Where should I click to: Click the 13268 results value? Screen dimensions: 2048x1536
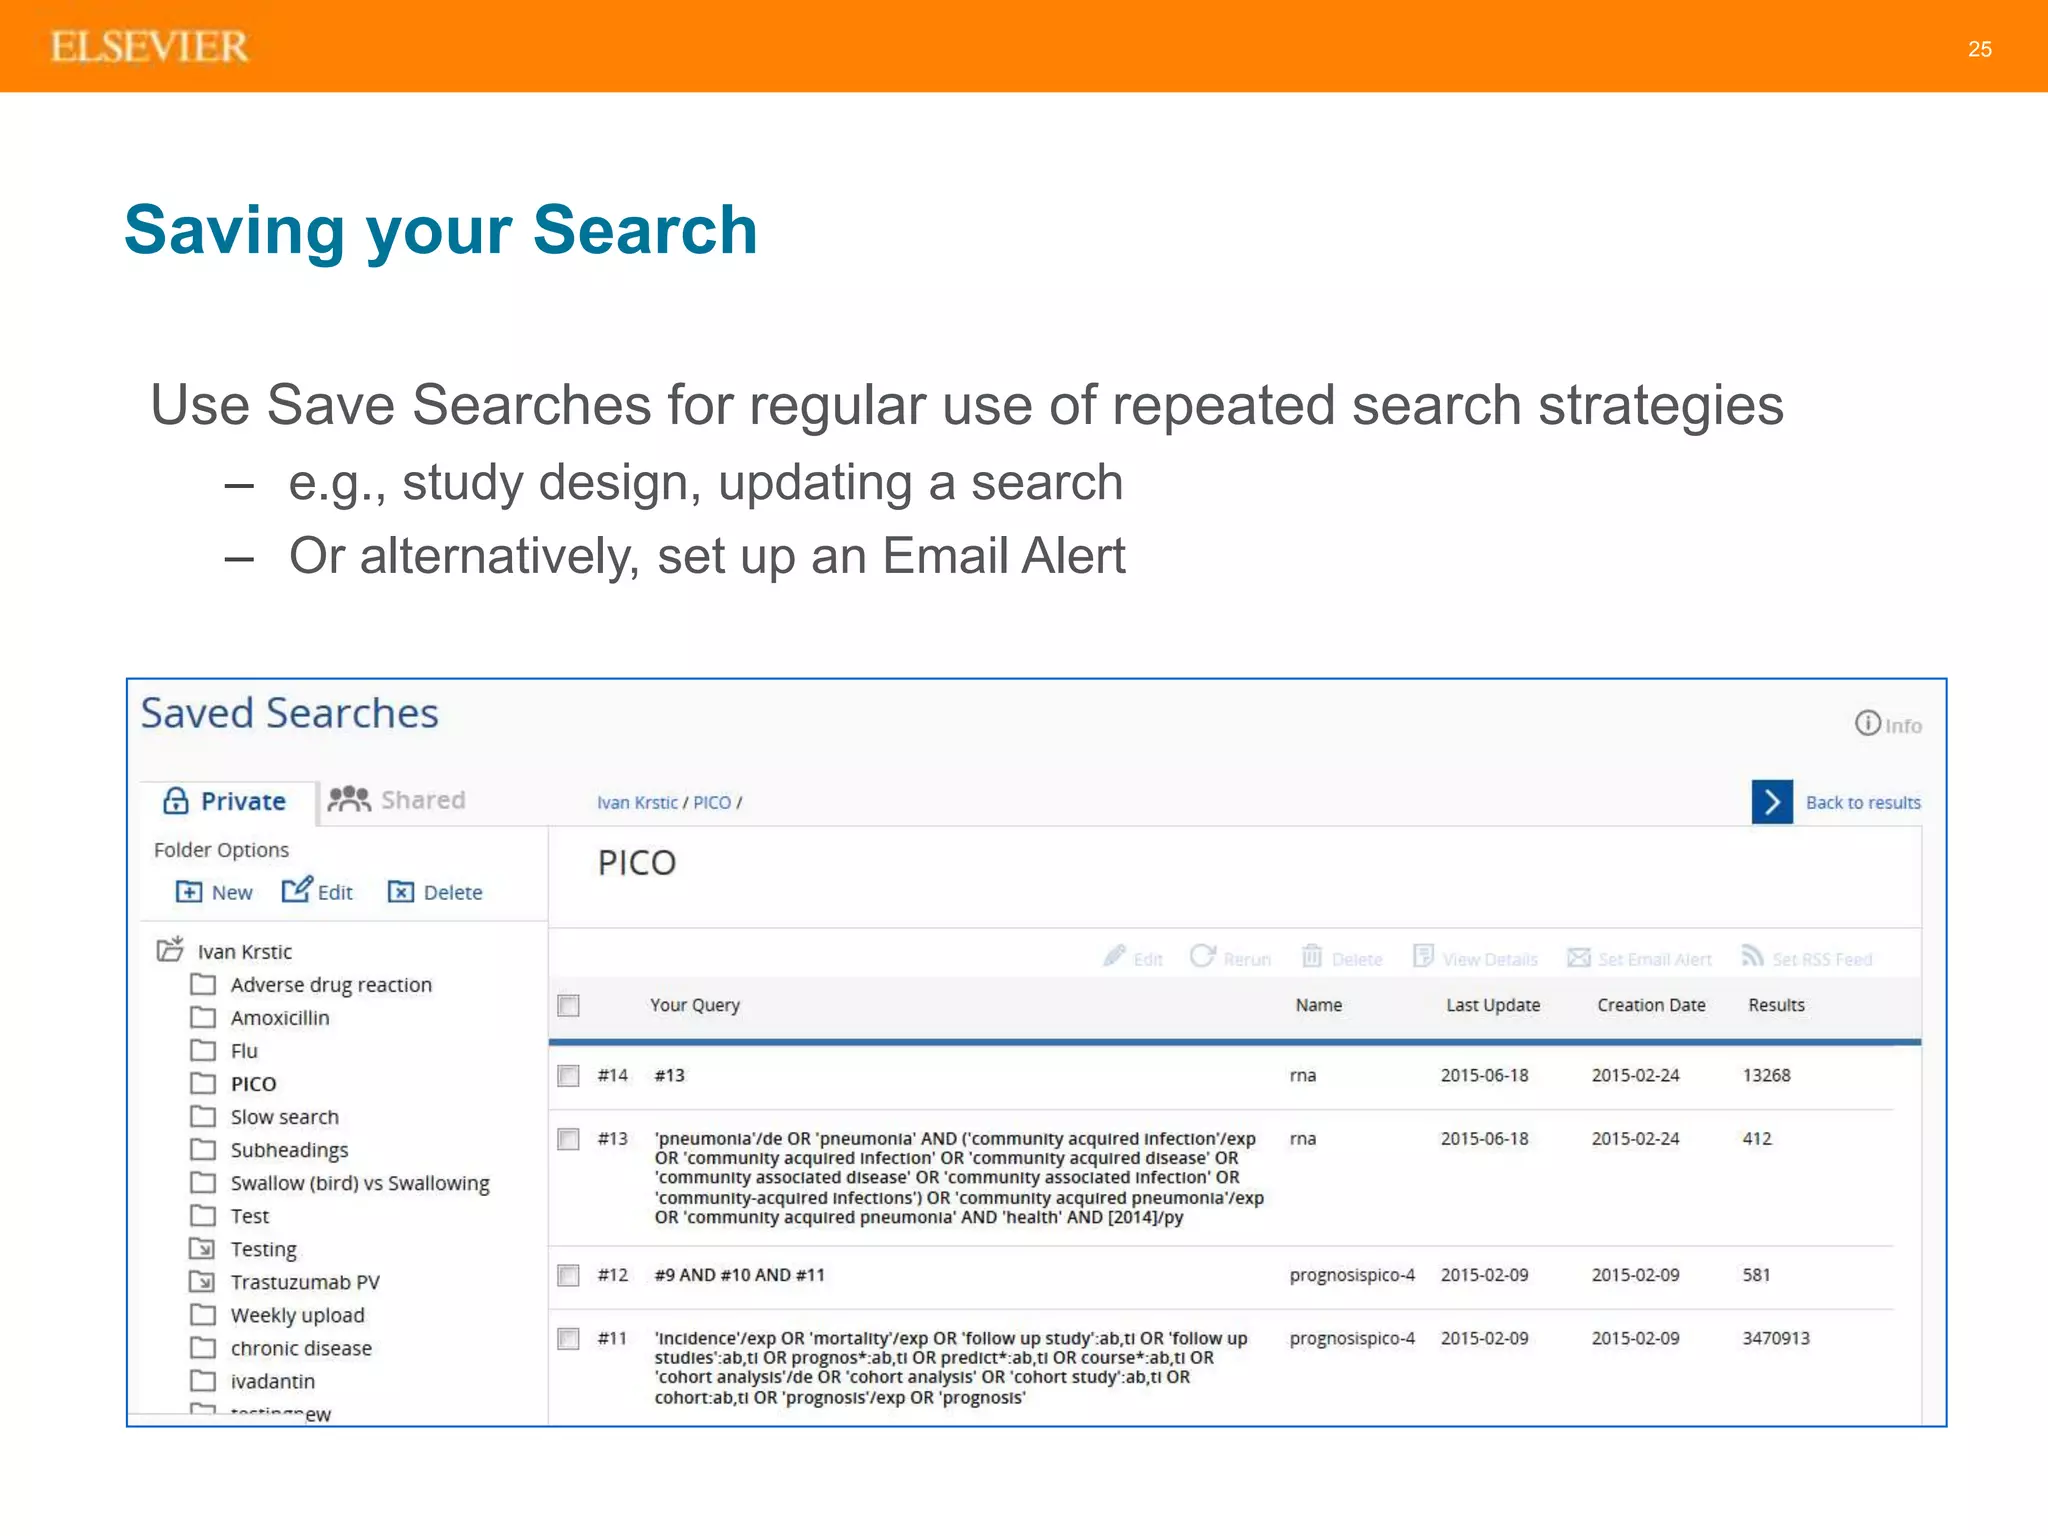point(1767,1075)
